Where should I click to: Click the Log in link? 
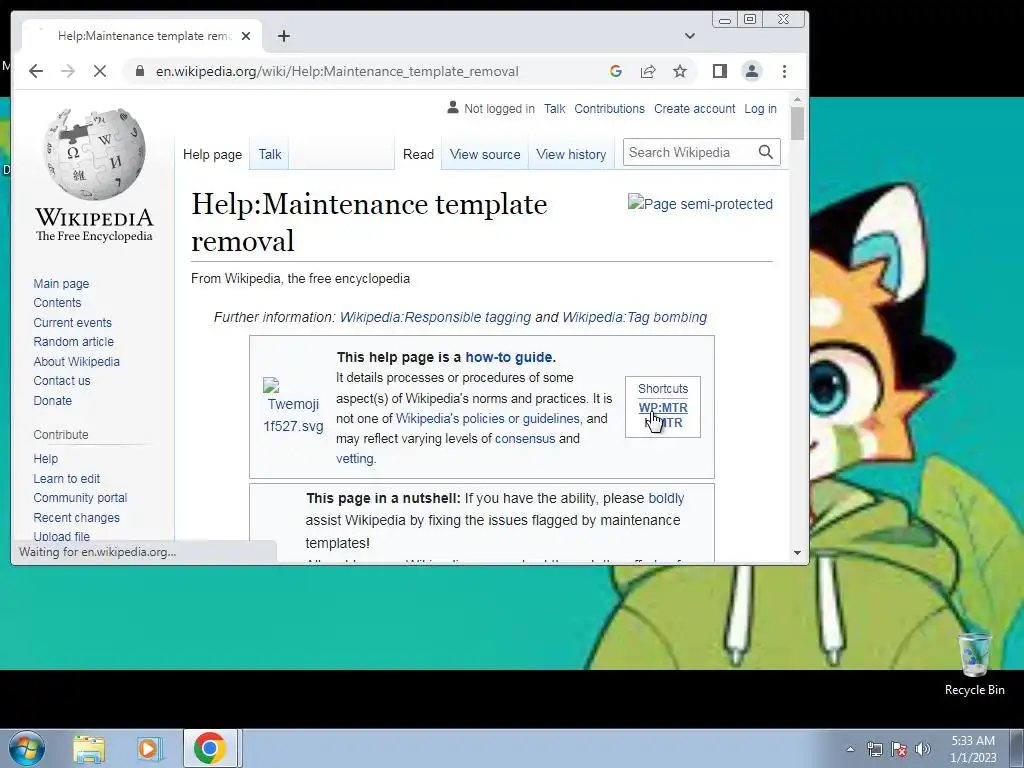click(760, 108)
